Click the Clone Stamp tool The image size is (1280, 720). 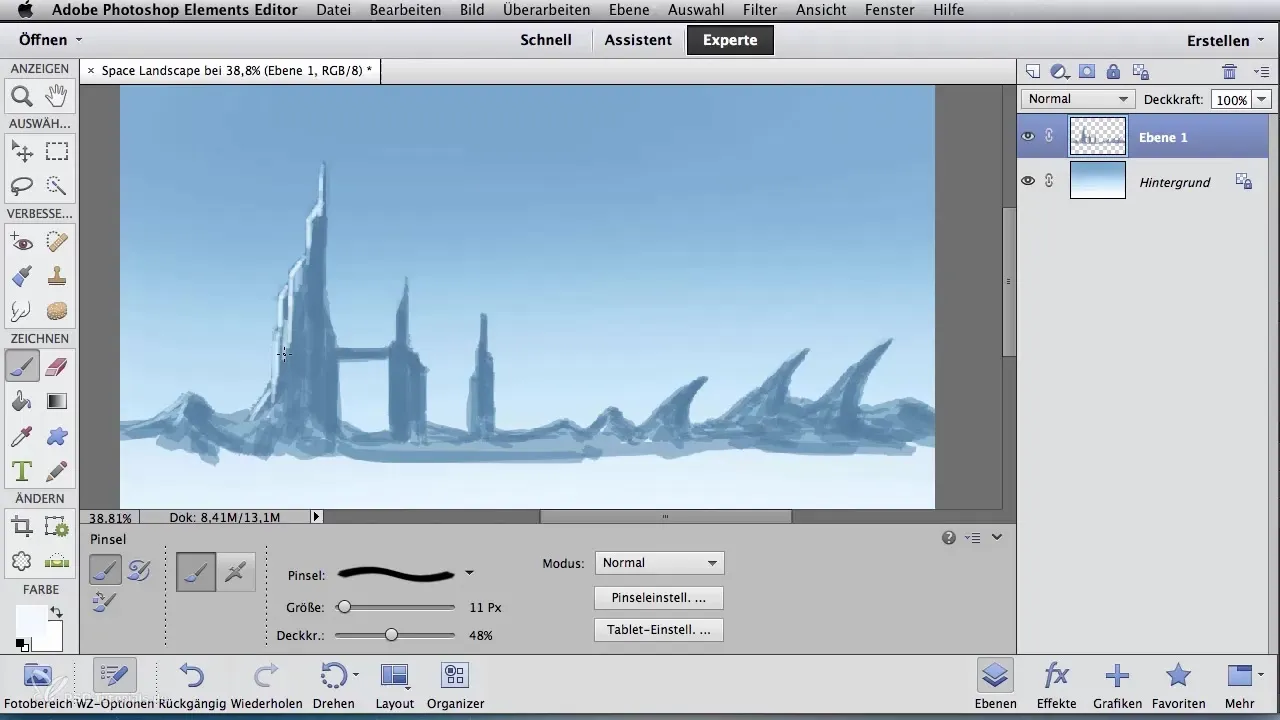[x=57, y=277]
